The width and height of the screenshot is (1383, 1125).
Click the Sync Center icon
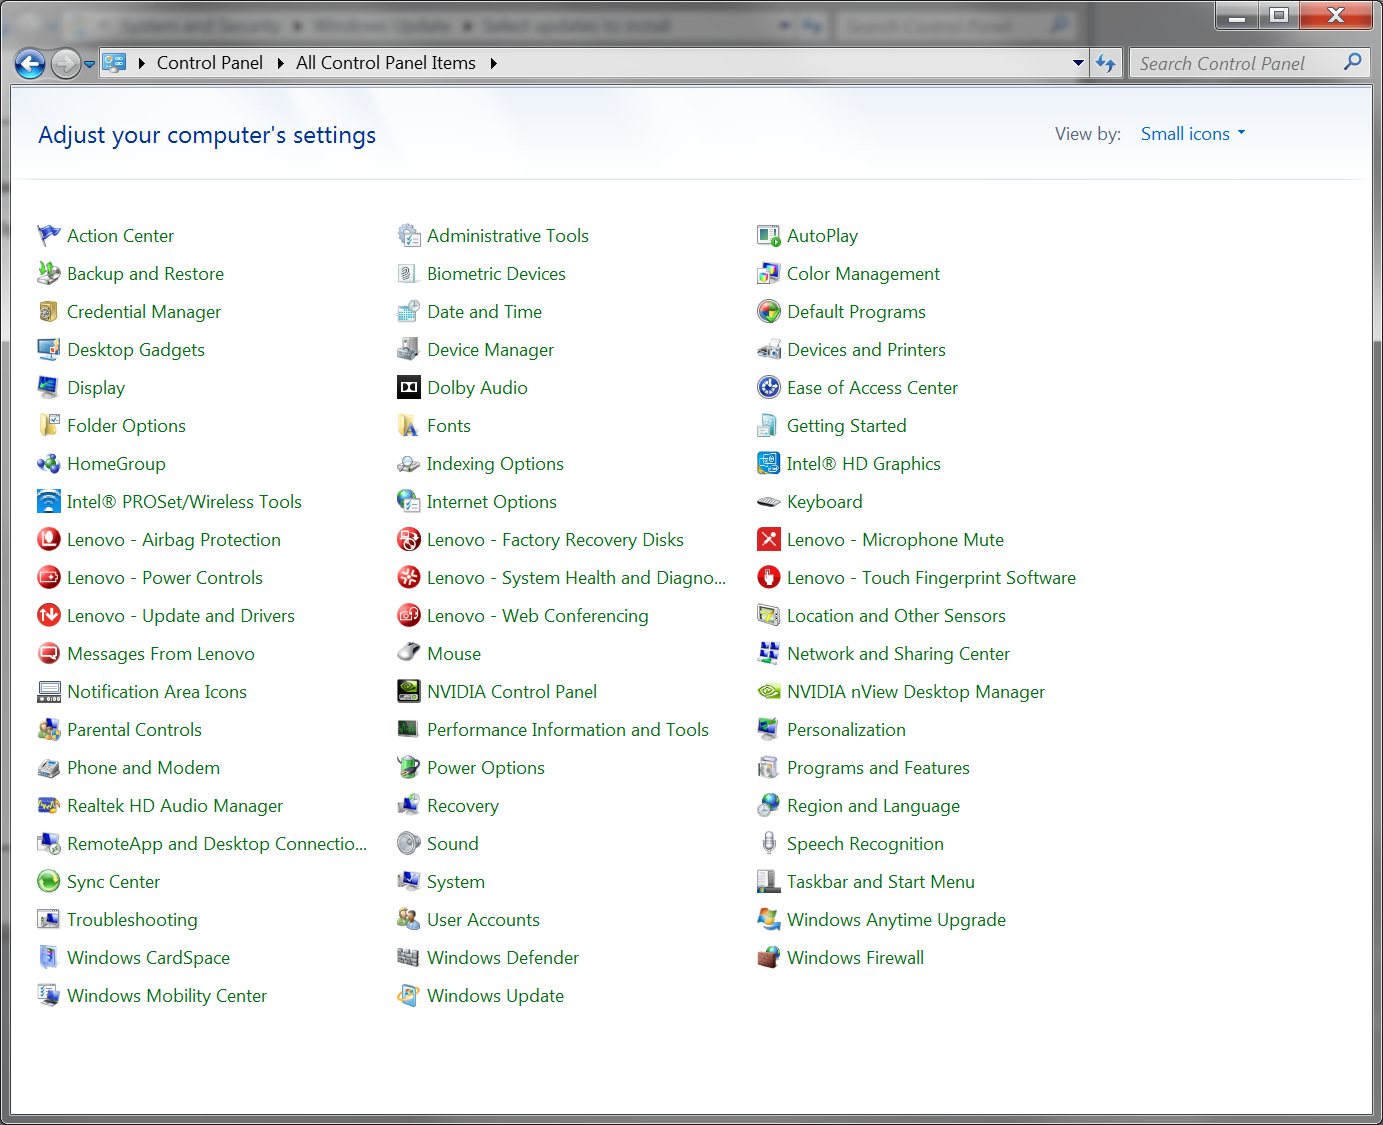pos(48,882)
